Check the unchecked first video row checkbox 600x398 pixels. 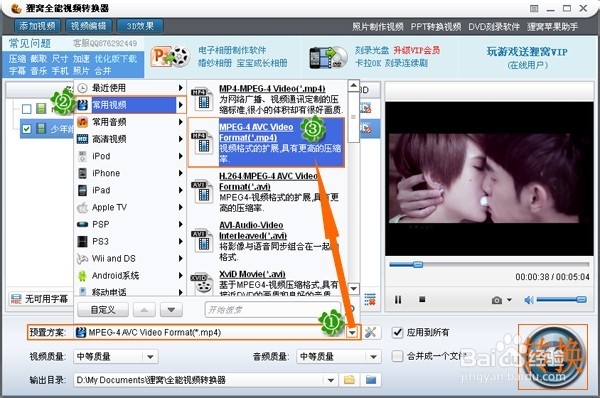click(x=27, y=109)
